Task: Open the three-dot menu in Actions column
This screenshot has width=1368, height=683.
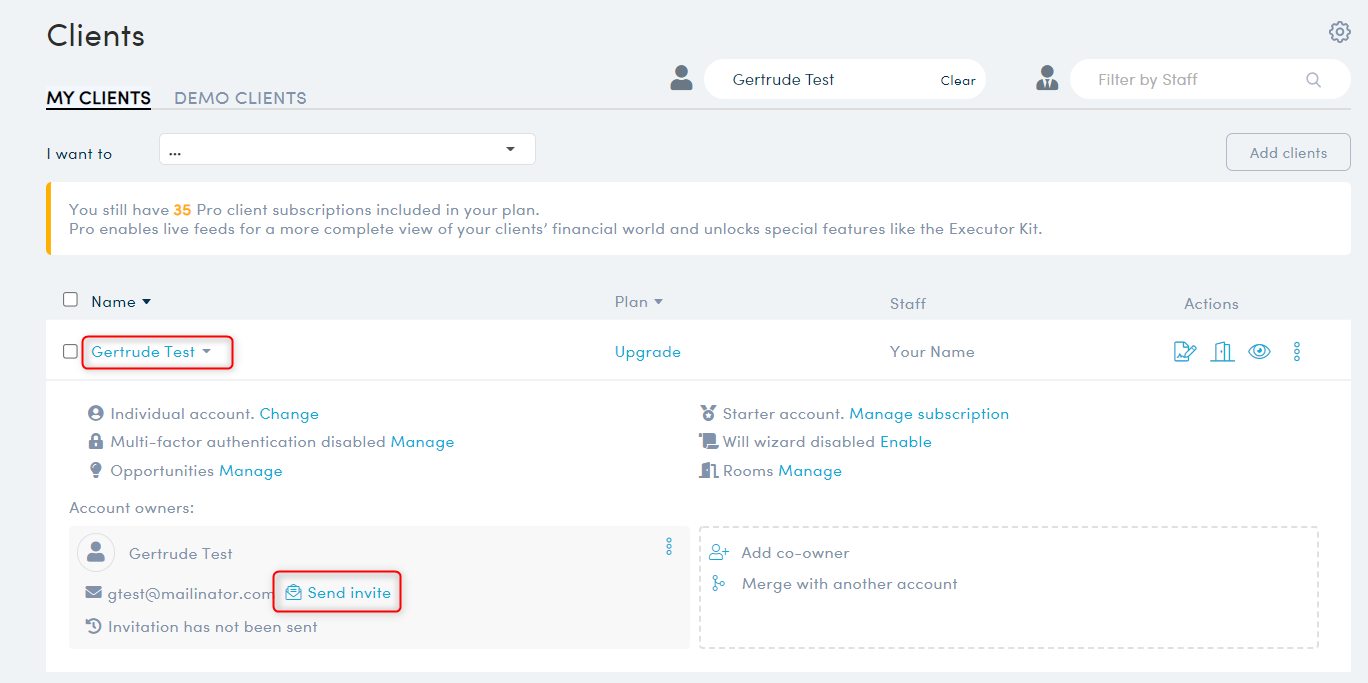Action: (1297, 352)
